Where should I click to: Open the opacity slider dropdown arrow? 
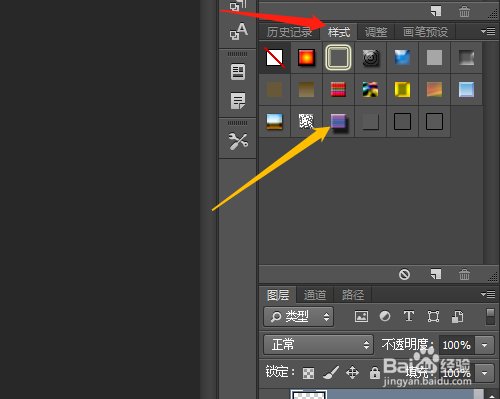[x=484, y=345]
